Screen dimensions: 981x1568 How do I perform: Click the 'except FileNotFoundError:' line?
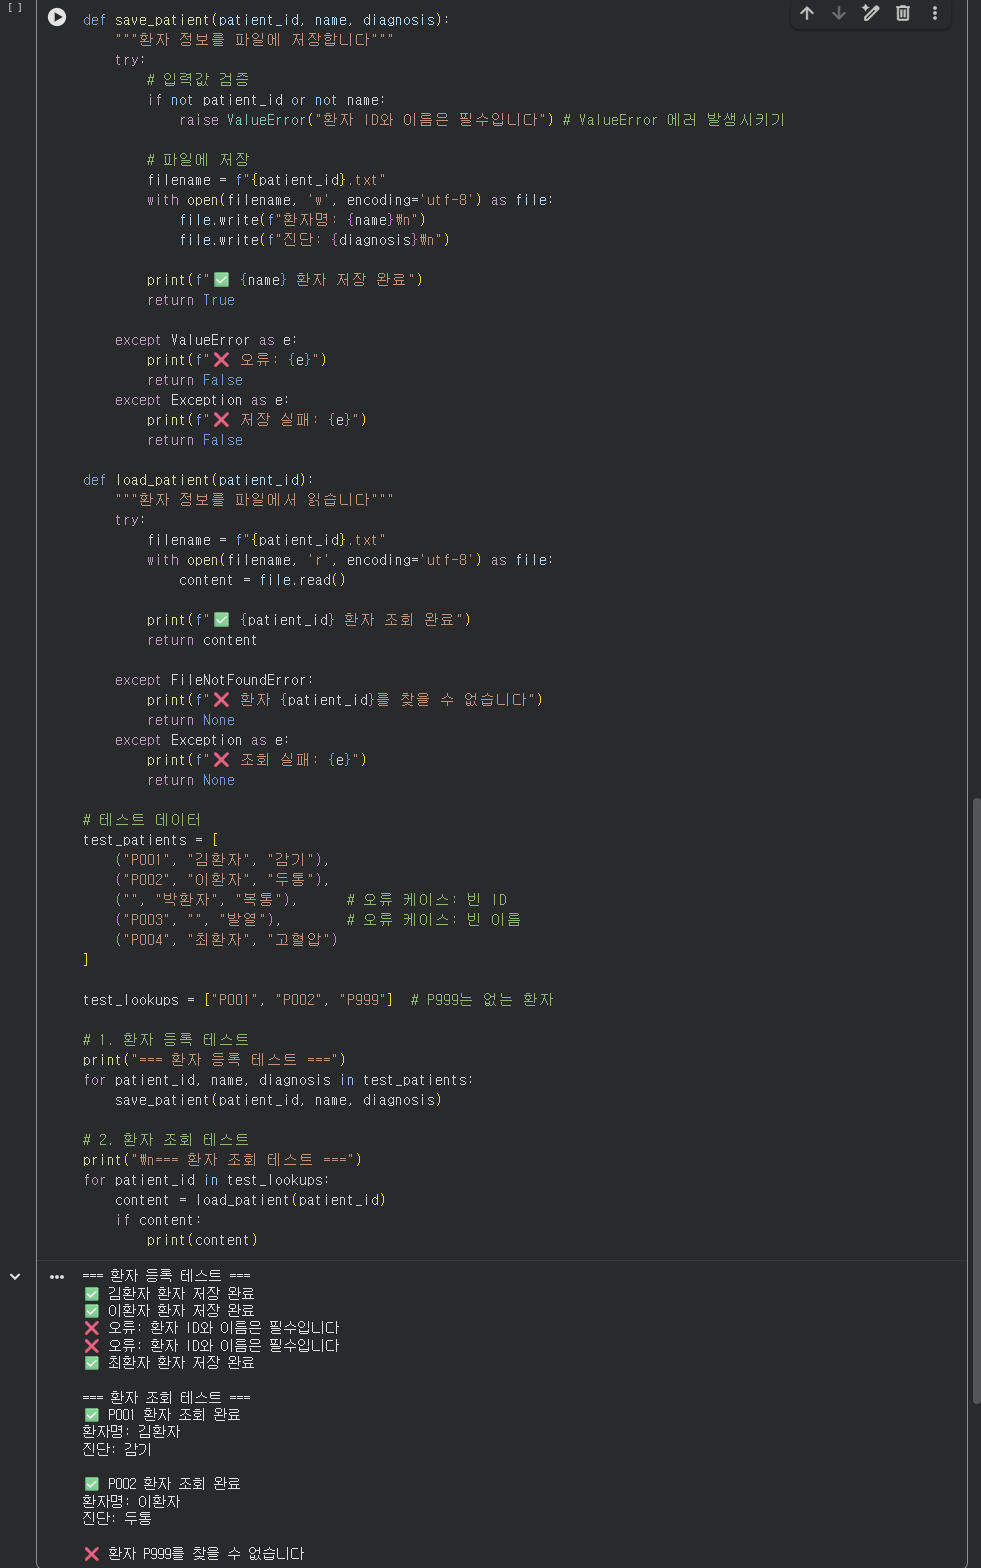214,680
